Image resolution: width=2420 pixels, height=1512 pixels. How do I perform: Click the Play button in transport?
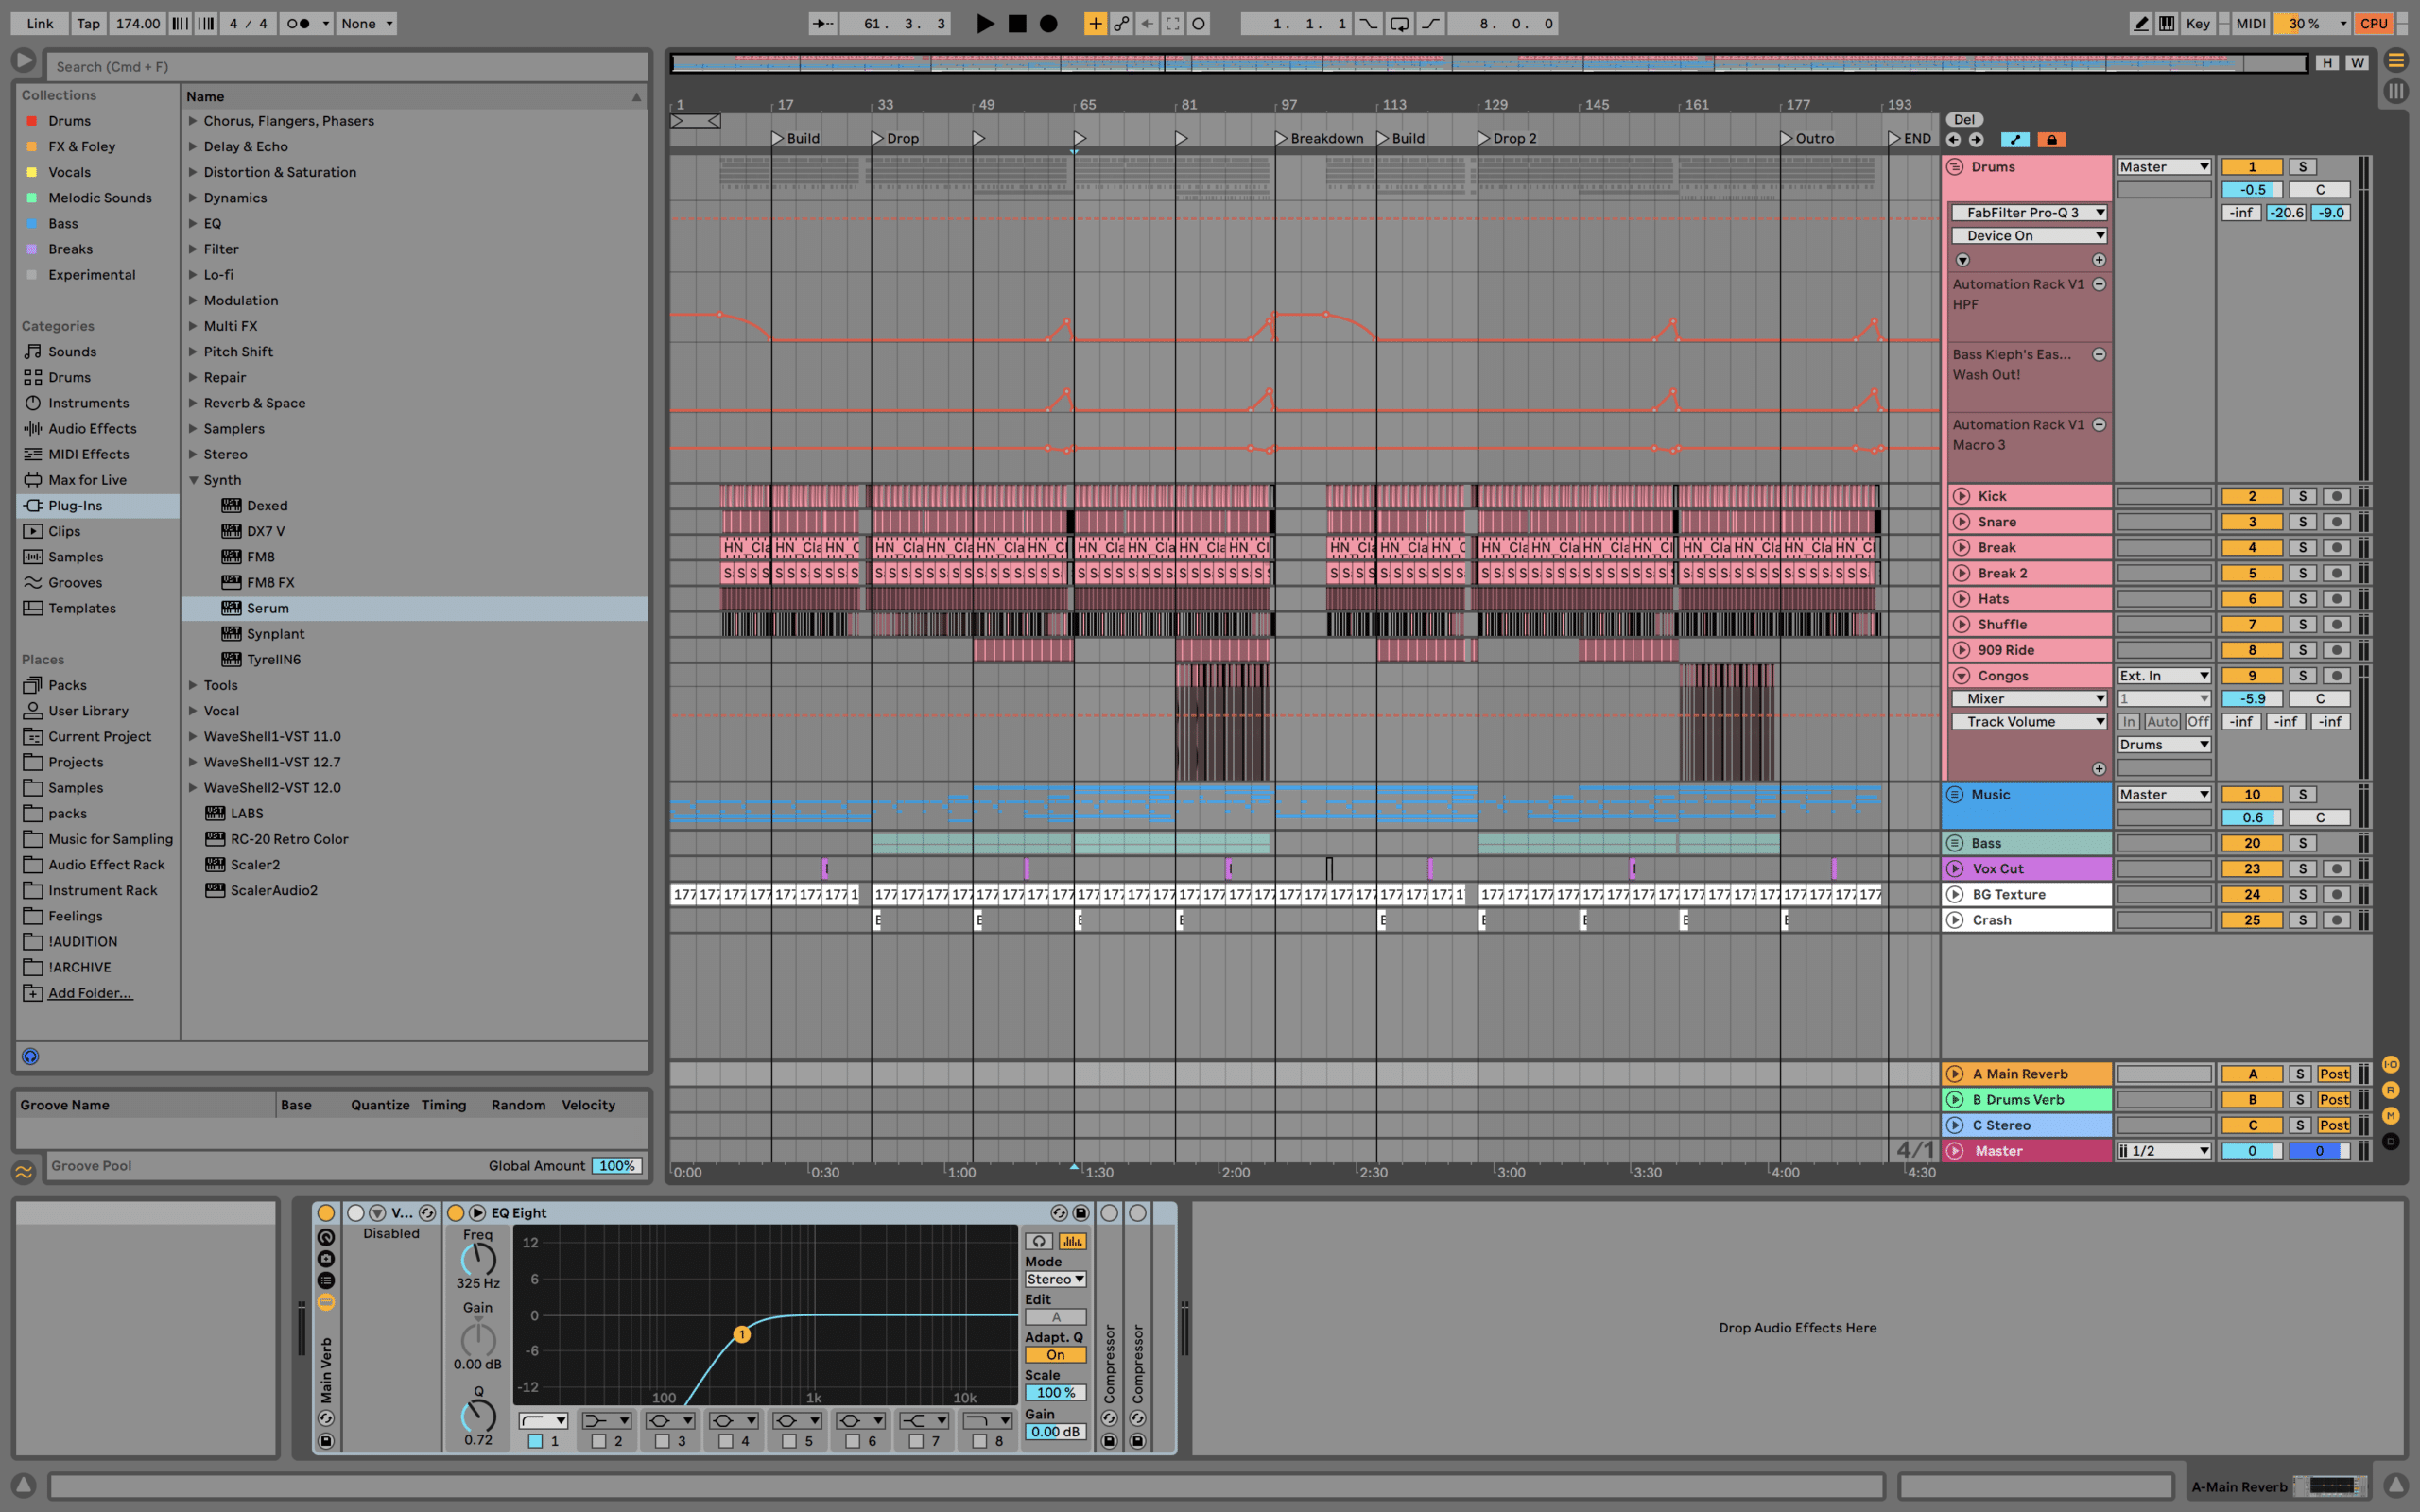click(985, 23)
